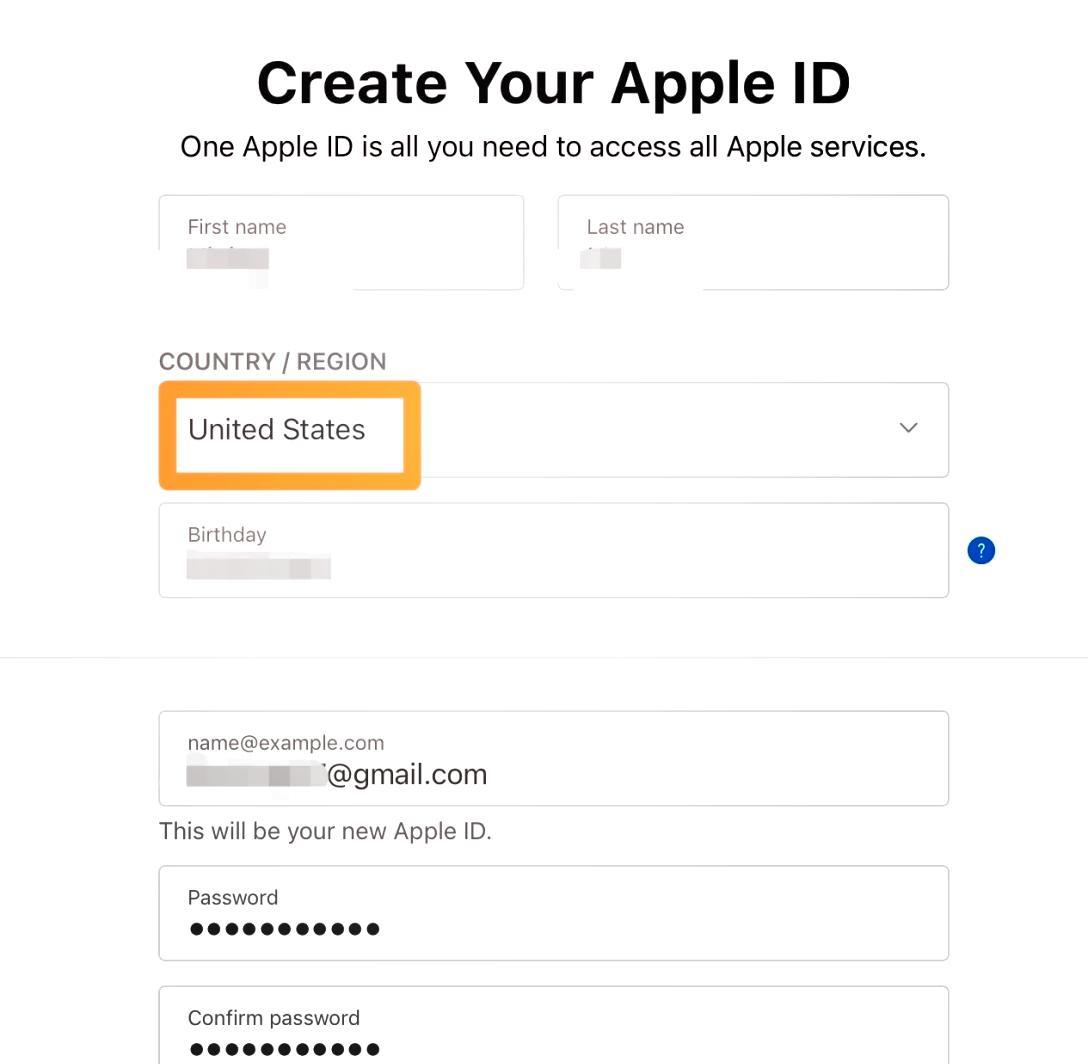Click the masked dots in Confirm password
Image resolution: width=1088 pixels, height=1064 pixels.
(x=284, y=1049)
